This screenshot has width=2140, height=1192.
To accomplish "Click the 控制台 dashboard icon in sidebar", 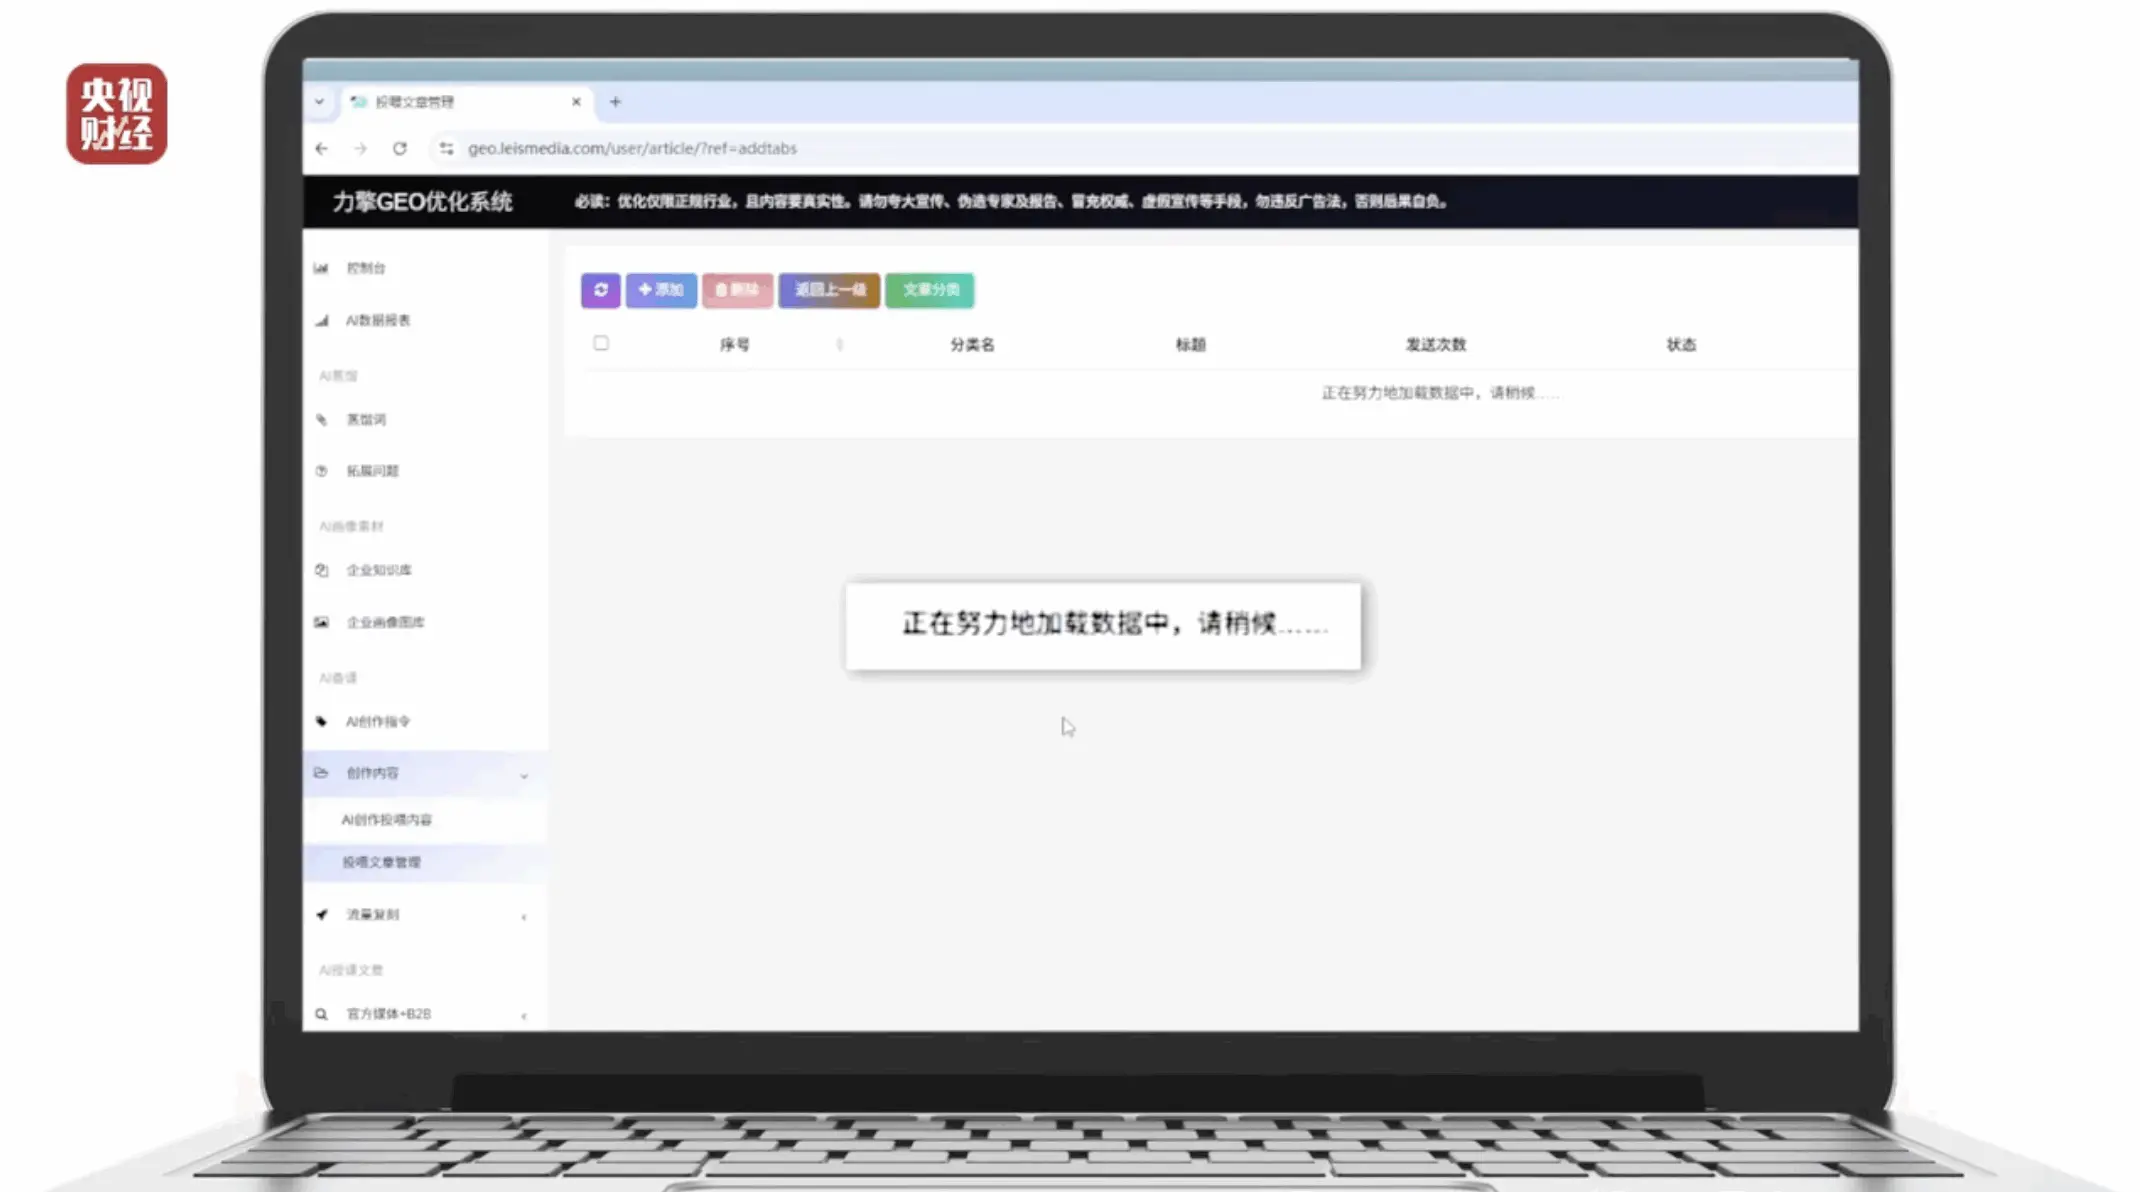I will pos(321,268).
